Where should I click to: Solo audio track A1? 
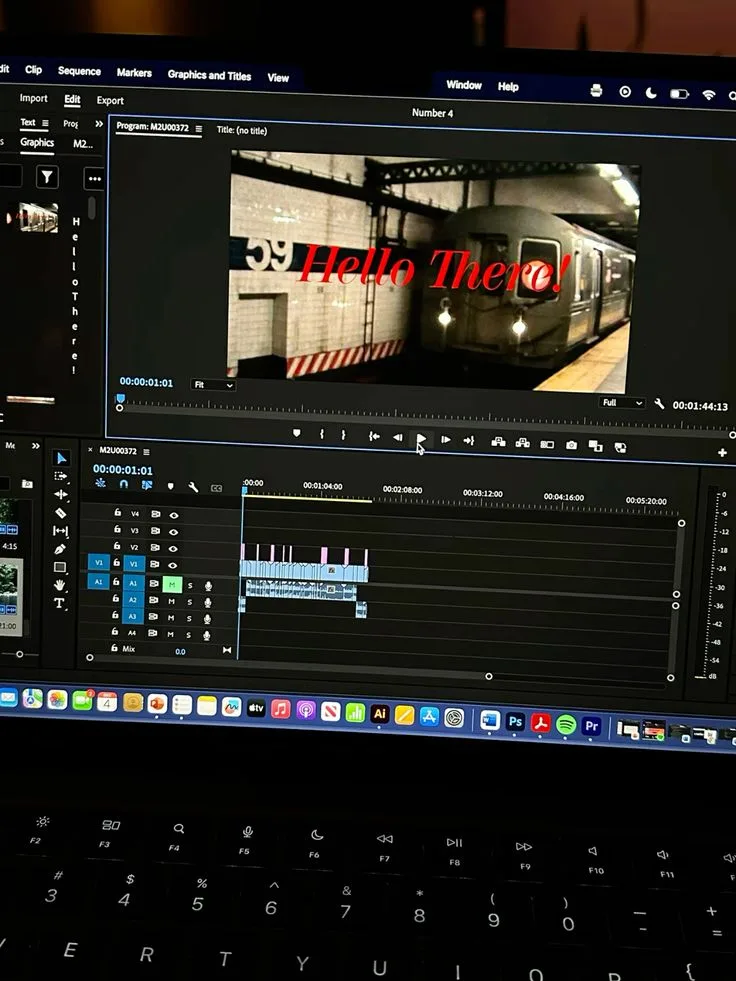click(190, 586)
